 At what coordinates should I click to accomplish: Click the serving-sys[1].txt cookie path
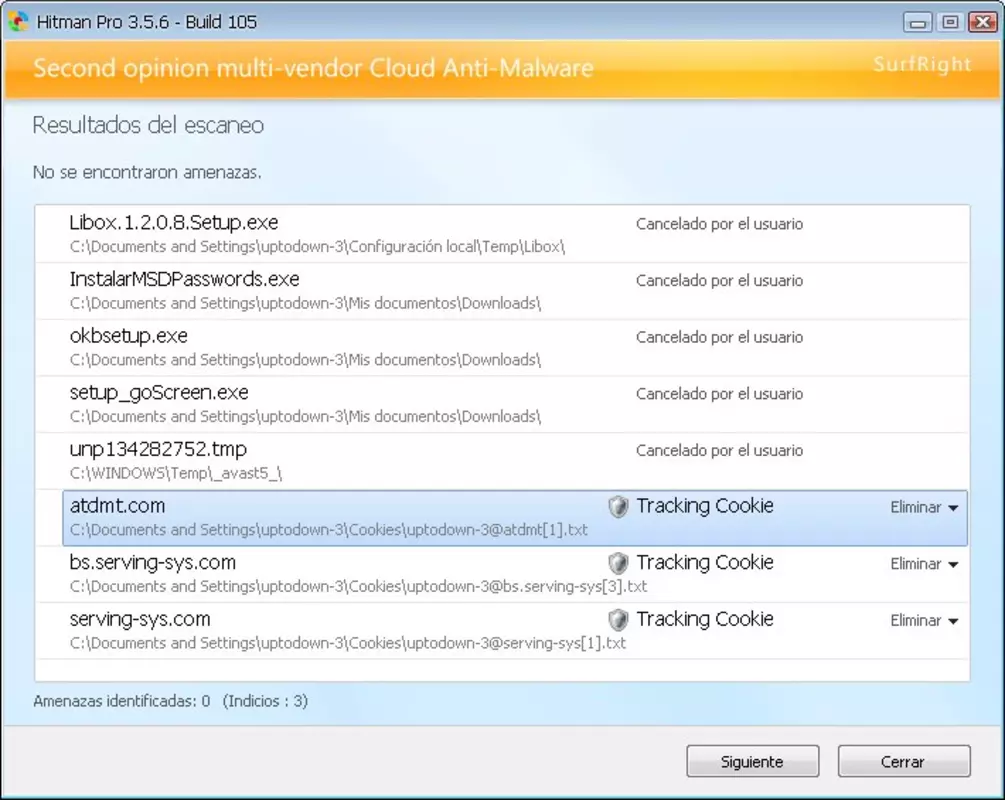347,643
